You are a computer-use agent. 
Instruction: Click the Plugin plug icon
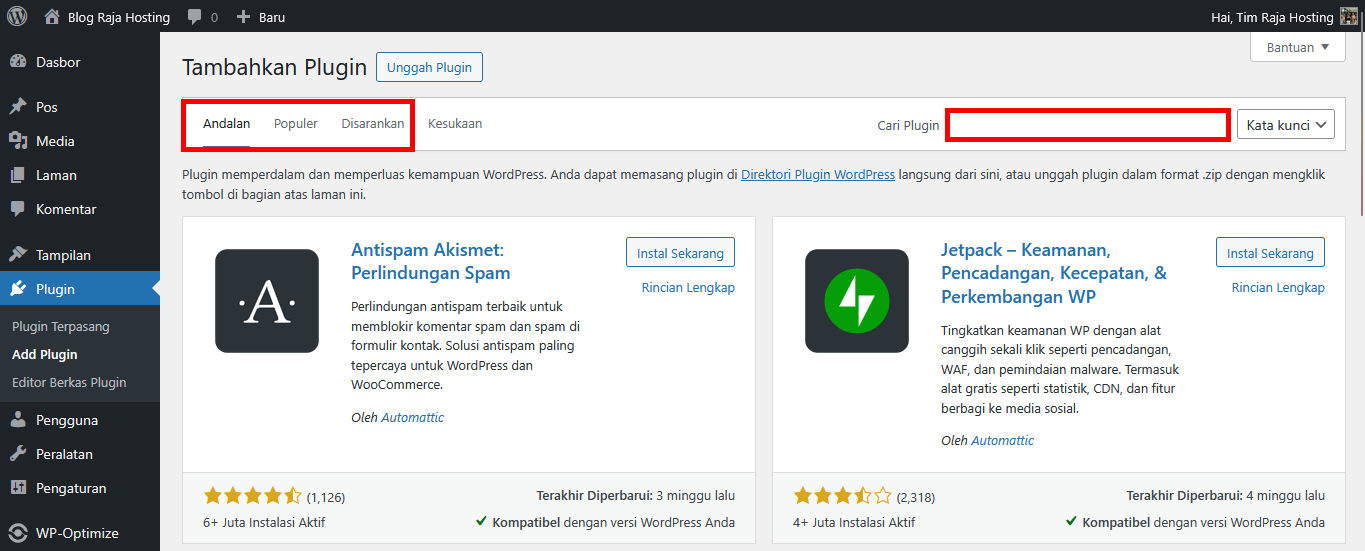point(18,289)
